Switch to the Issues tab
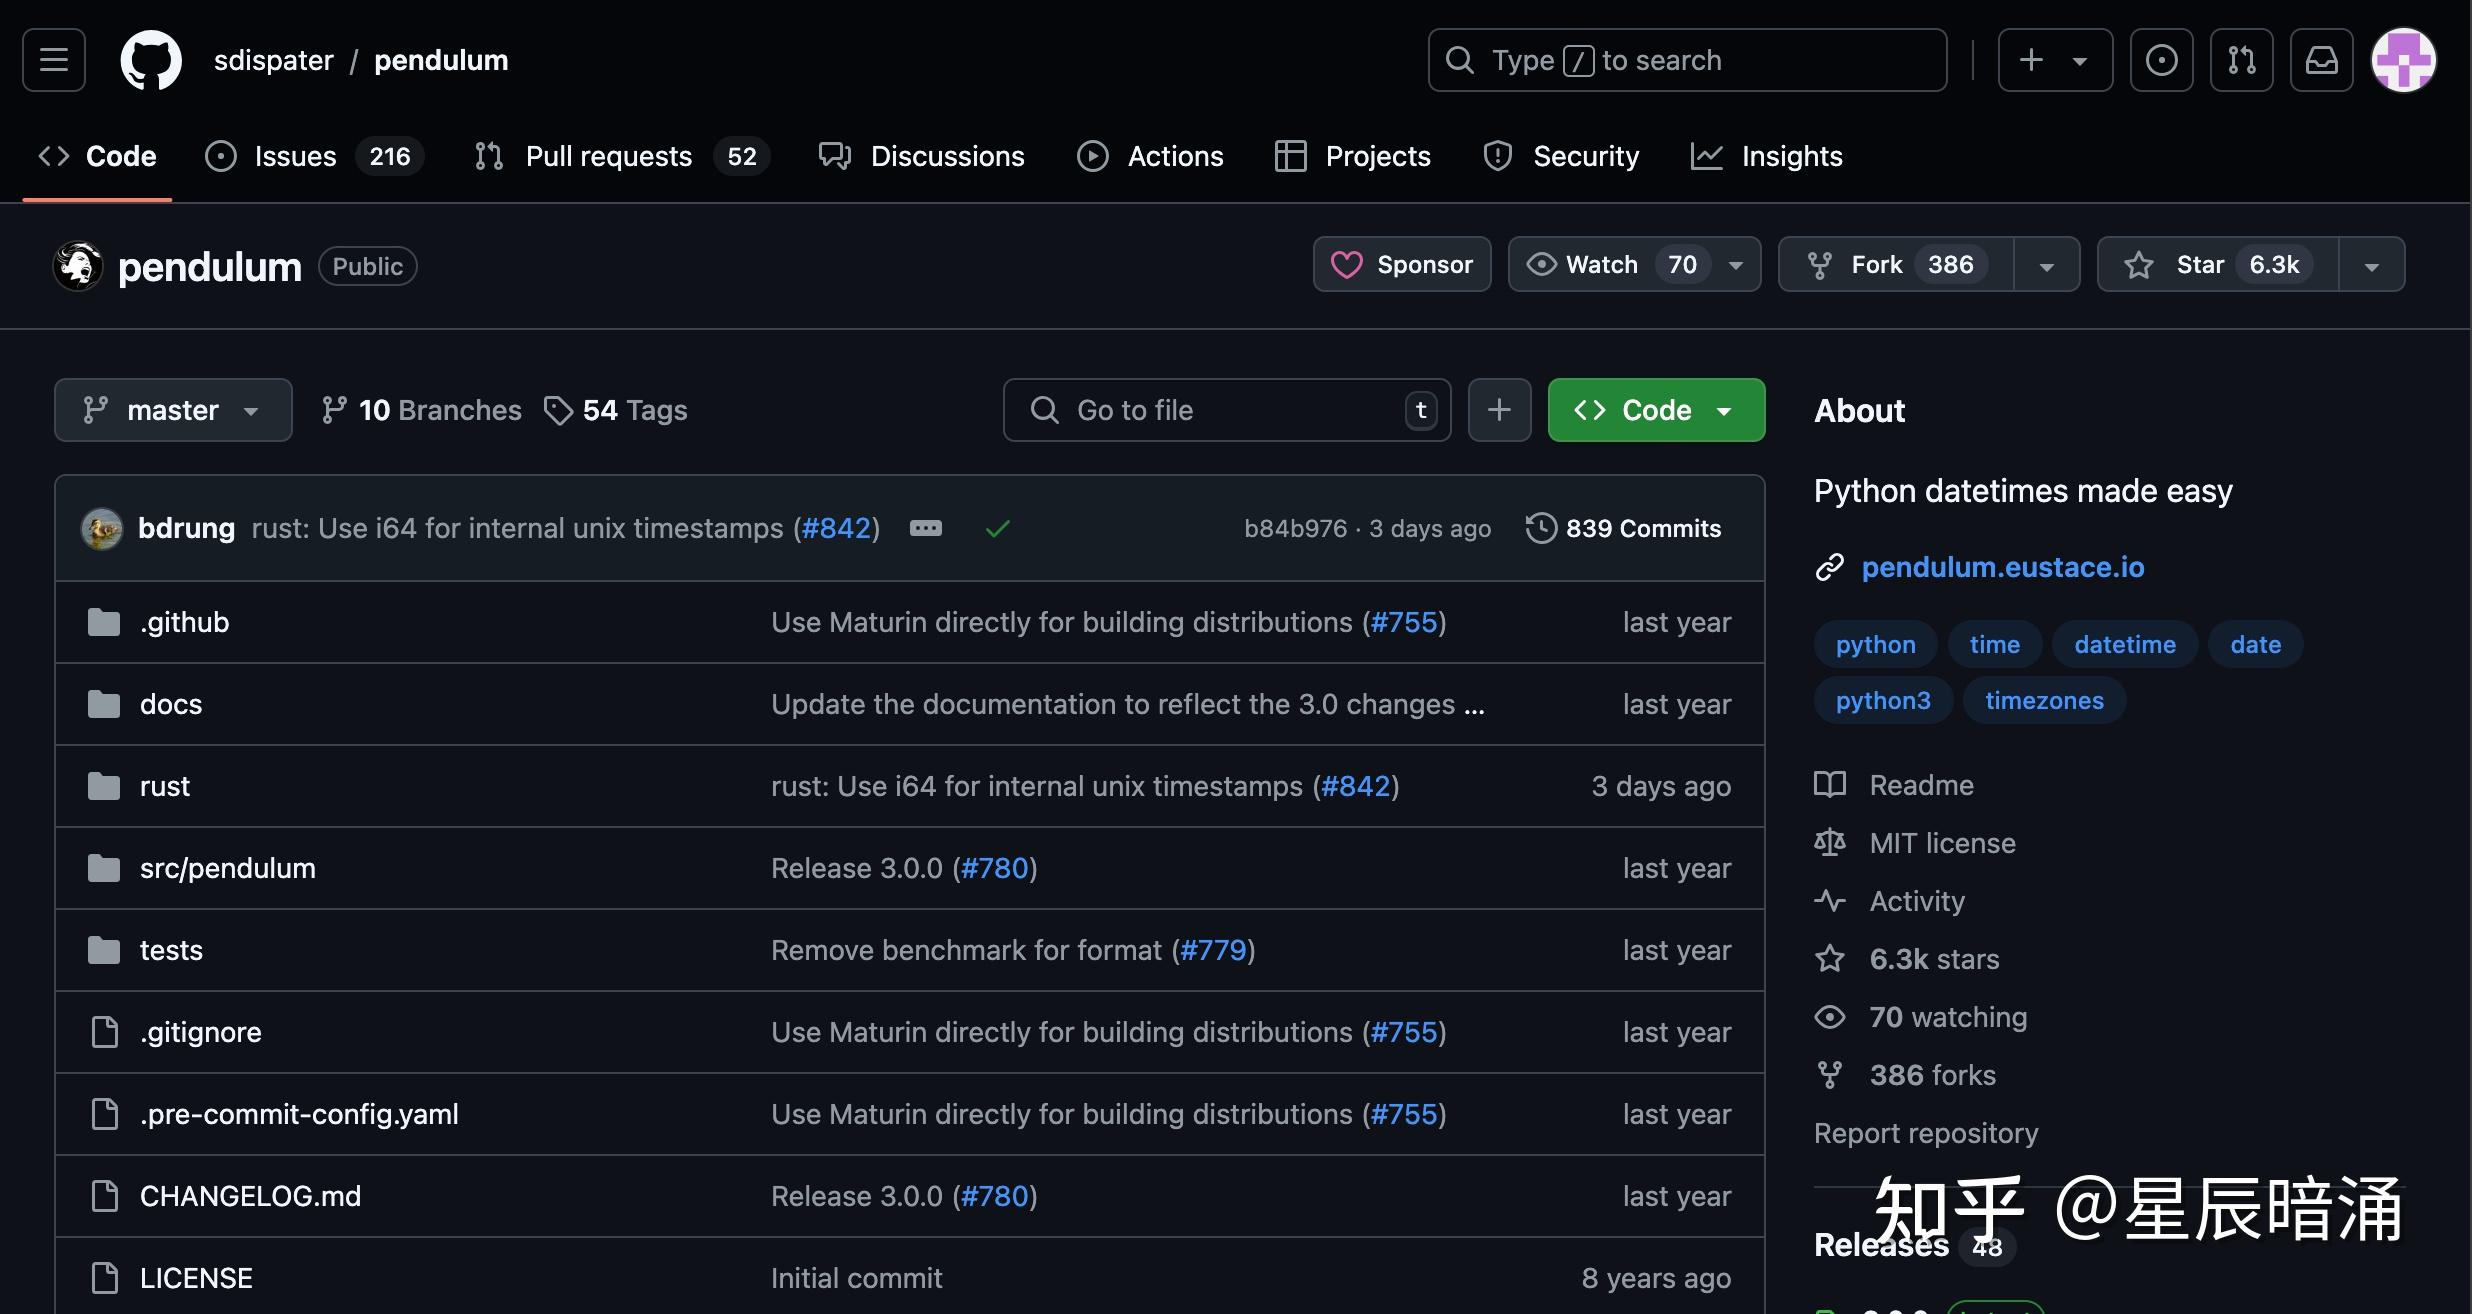This screenshot has width=2472, height=1314. pos(295,156)
